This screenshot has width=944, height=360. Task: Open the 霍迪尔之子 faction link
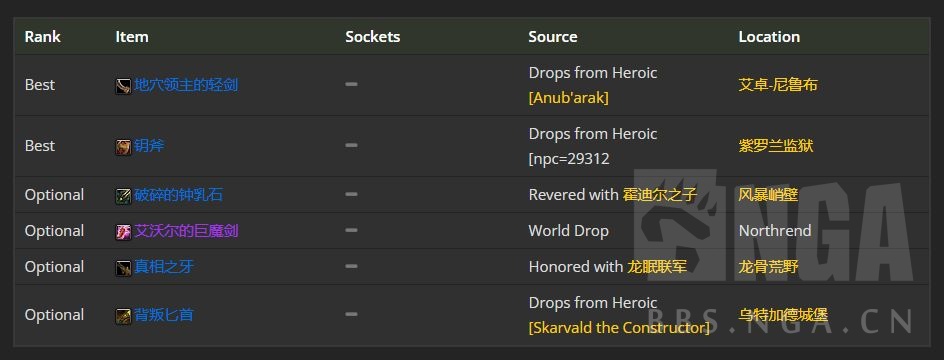[x=660, y=194]
